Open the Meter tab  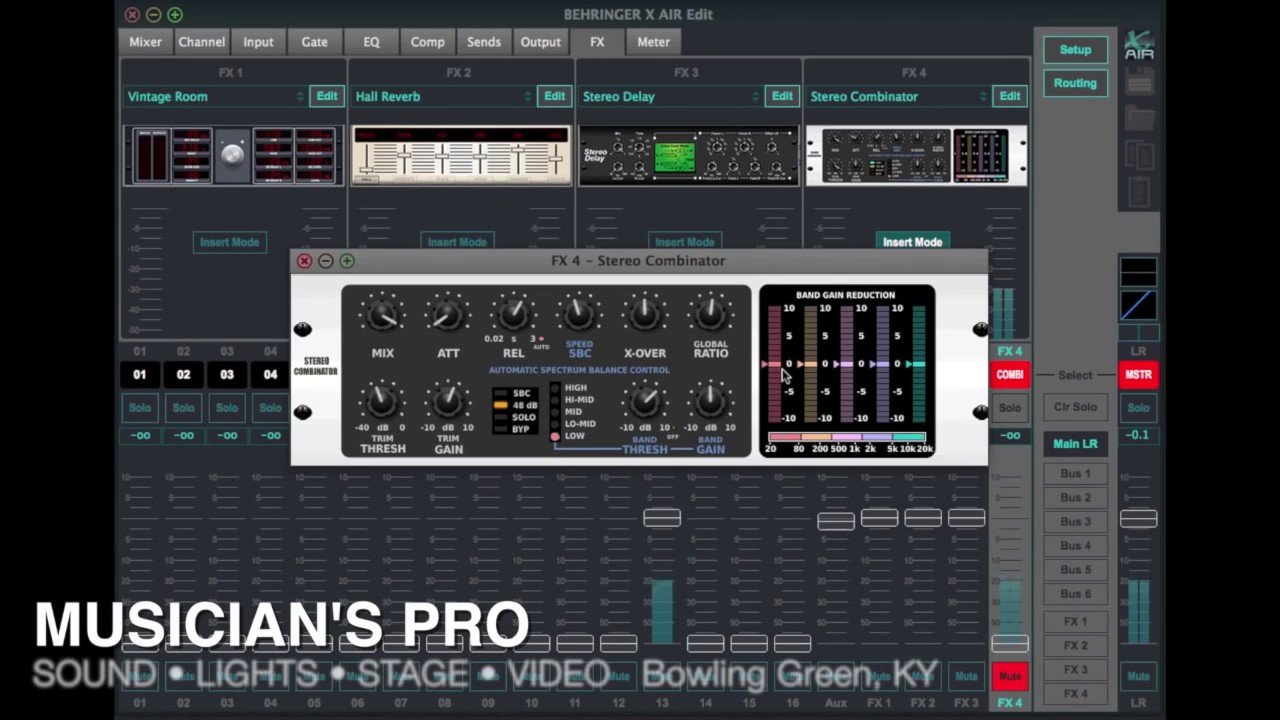(x=654, y=42)
